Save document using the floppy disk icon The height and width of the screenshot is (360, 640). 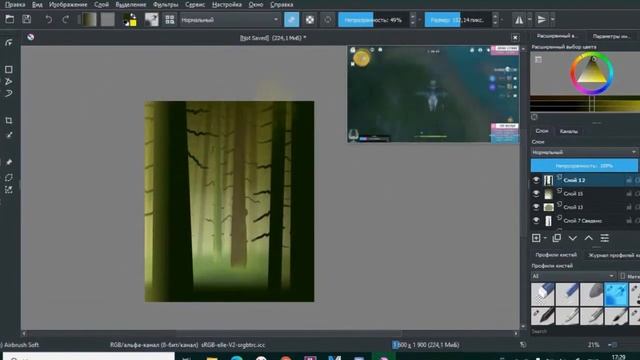pyautogui.click(x=27, y=19)
